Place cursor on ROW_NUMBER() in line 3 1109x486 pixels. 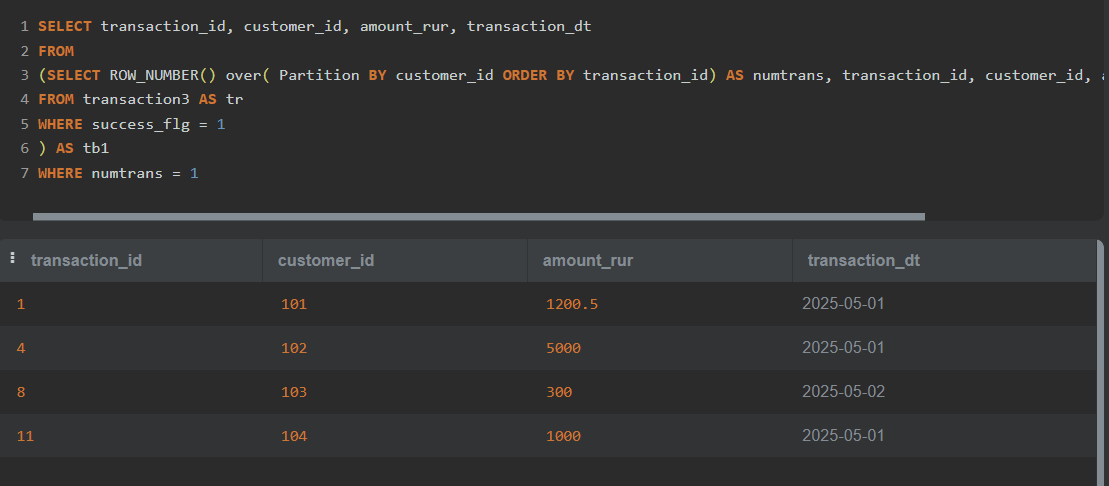[x=163, y=76]
